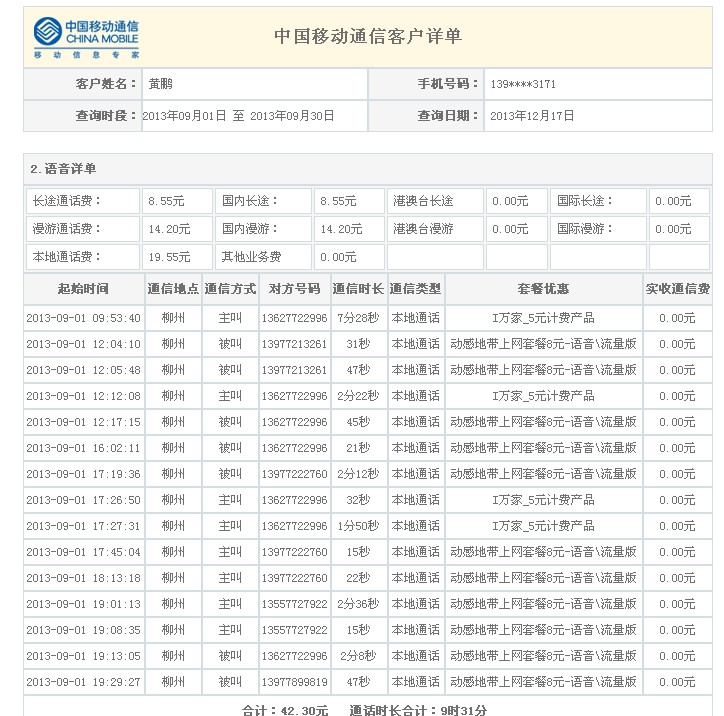Click section heading 2.语音详单
The image size is (724, 716).
coord(63,169)
